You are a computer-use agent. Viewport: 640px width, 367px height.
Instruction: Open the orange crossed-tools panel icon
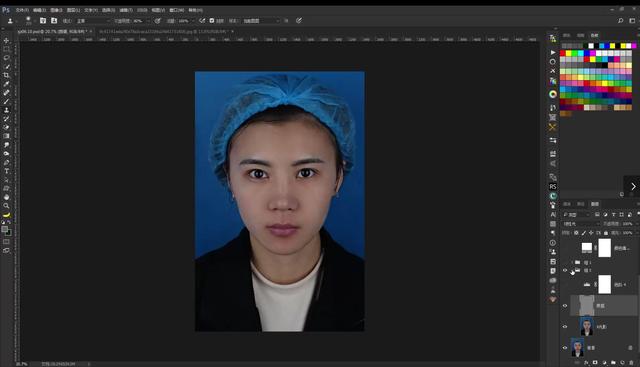click(x=553, y=127)
